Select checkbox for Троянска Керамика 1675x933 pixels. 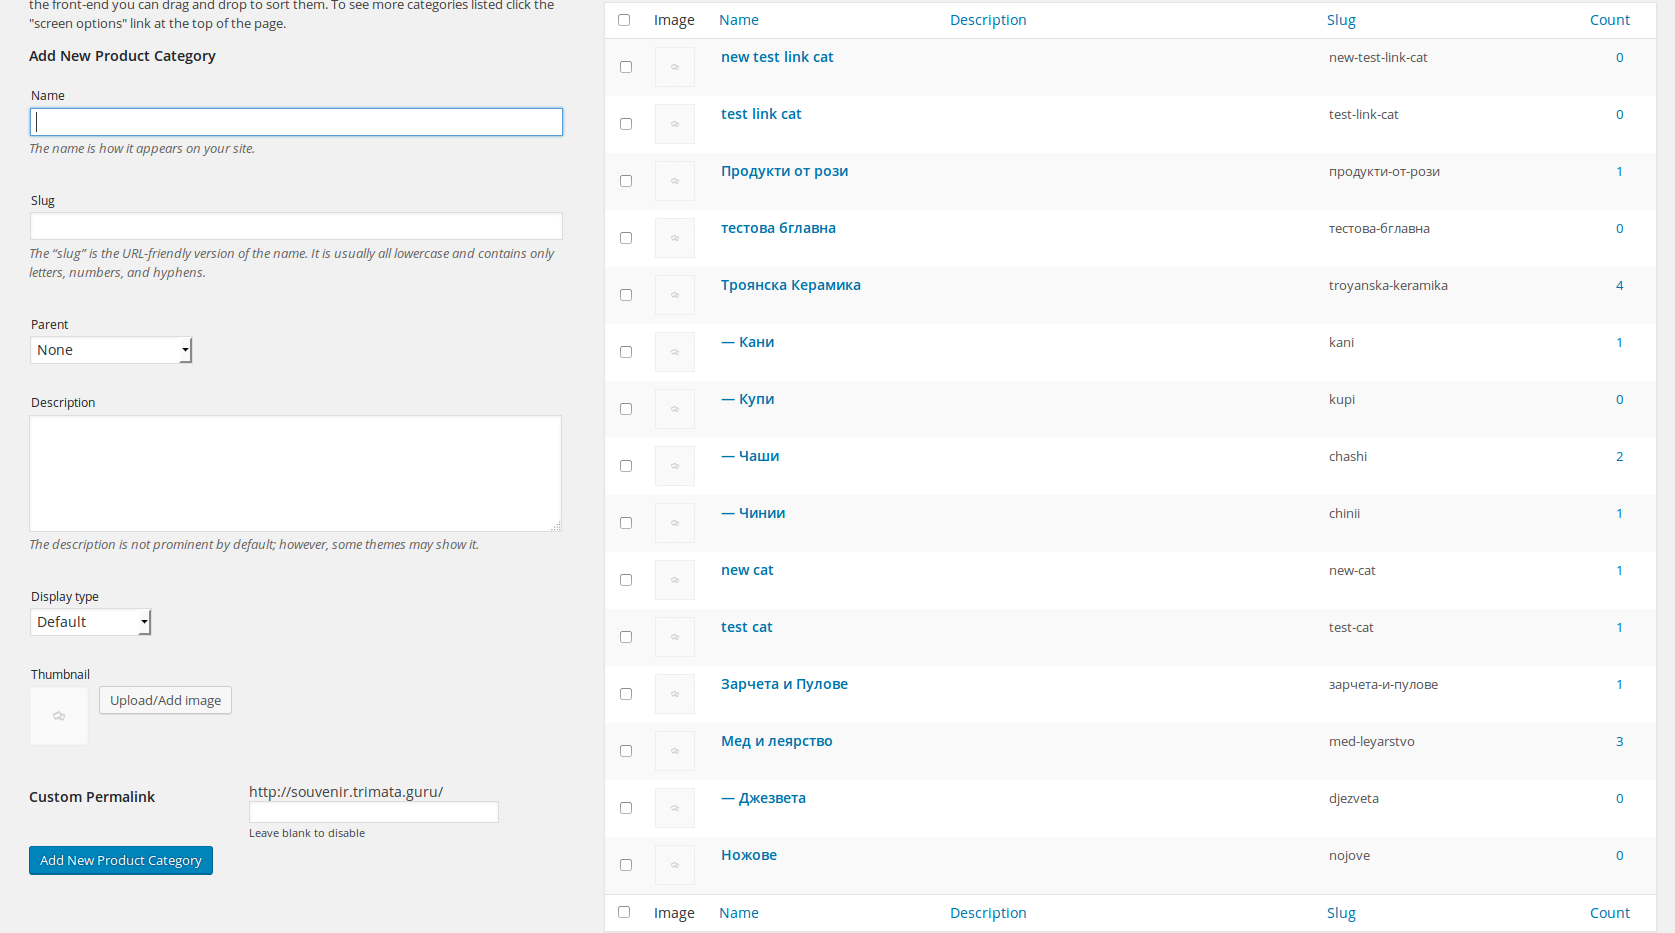[626, 295]
